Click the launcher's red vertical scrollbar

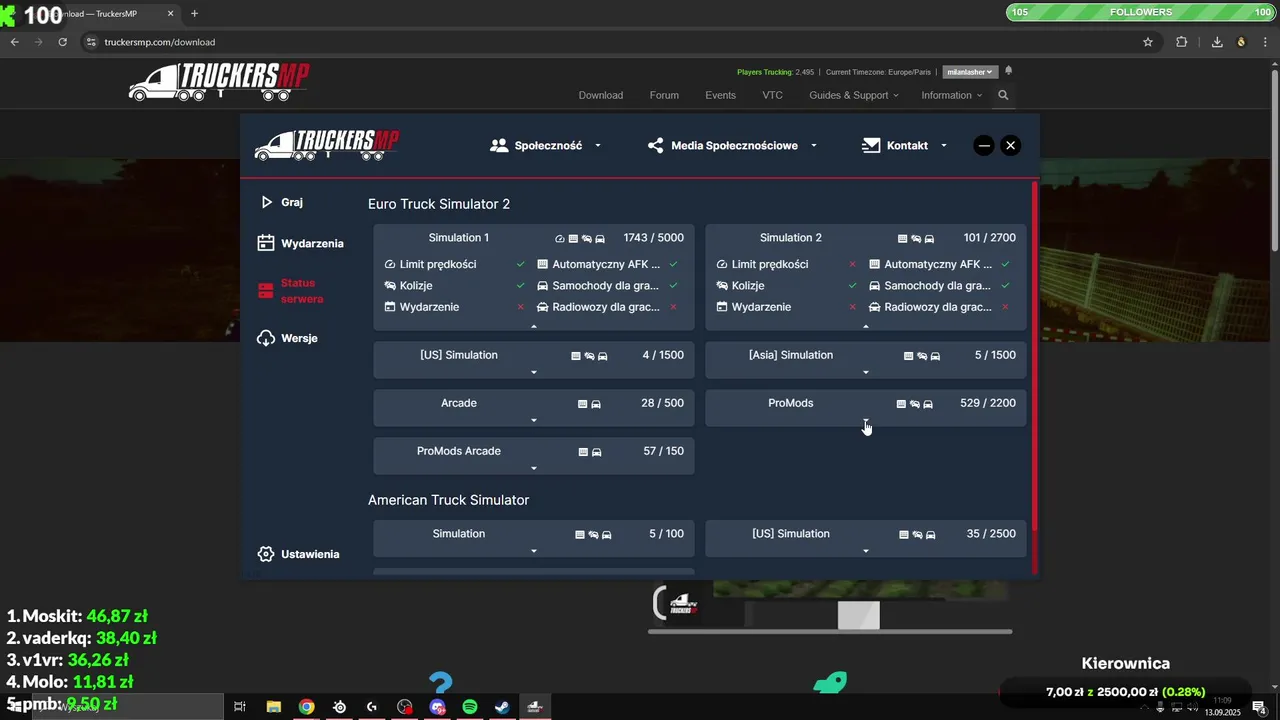pos(1035,356)
